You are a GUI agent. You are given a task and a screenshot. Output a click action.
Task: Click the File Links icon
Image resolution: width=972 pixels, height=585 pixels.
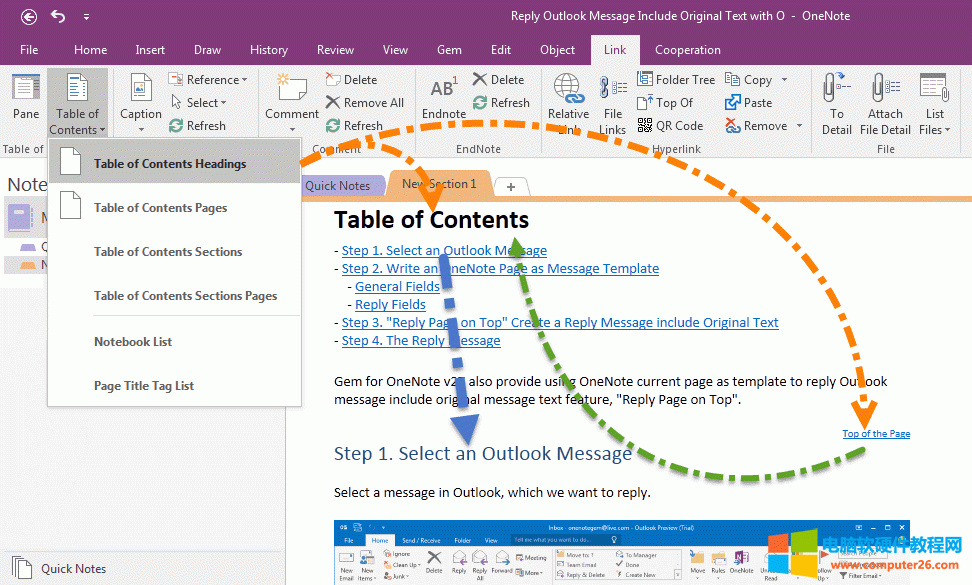click(x=613, y=102)
